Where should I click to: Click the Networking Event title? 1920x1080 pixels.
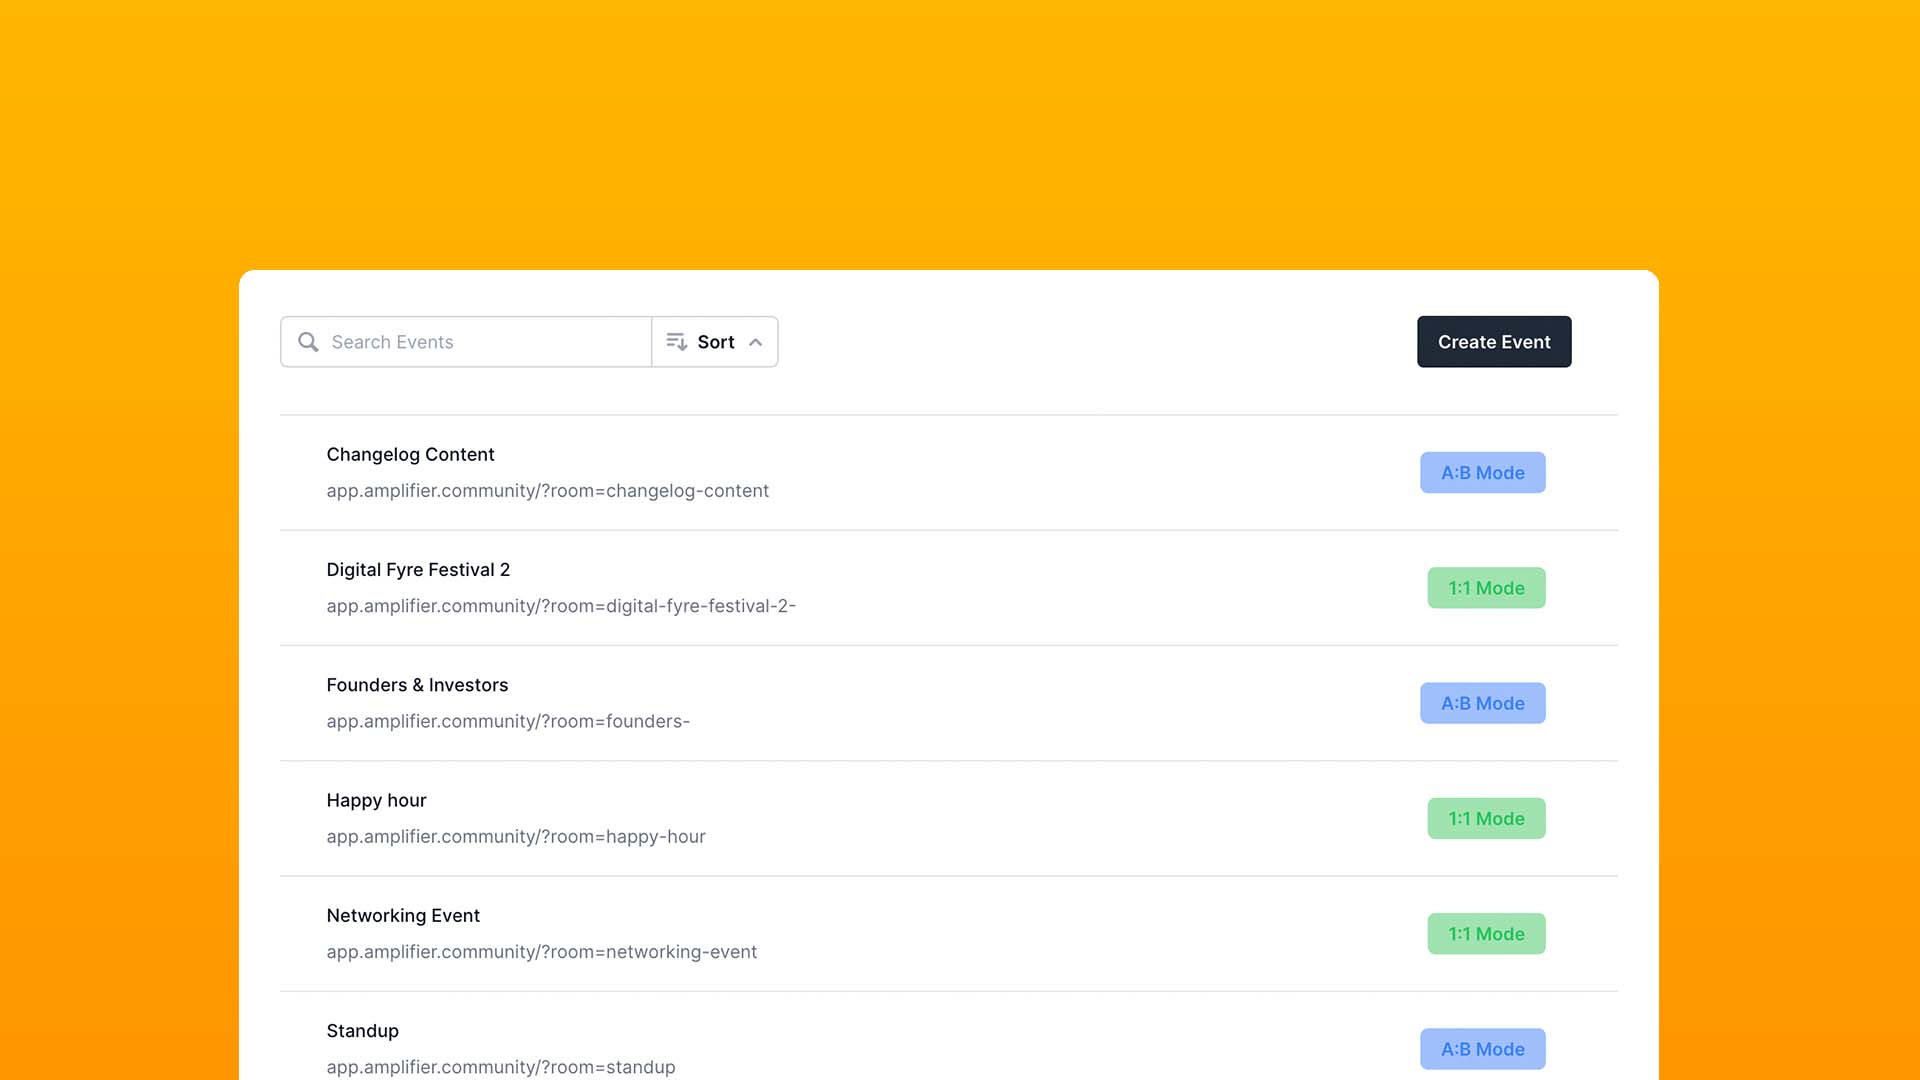(403, 915)
